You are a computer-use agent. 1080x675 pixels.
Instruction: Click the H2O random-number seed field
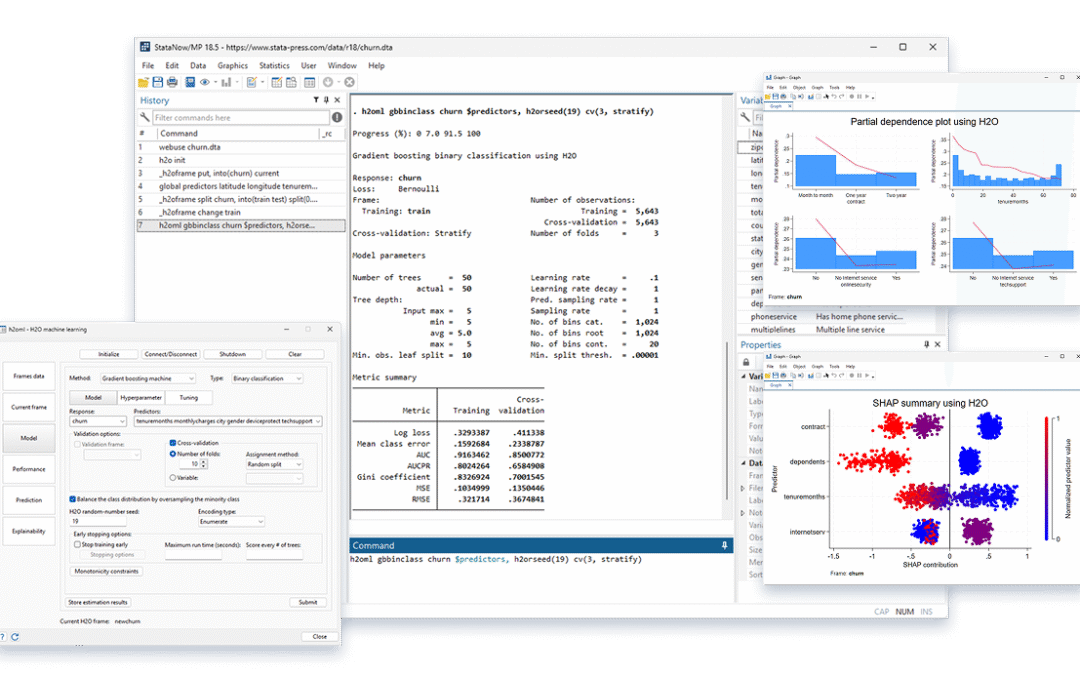pyautogui.click(x=98, y=521)
